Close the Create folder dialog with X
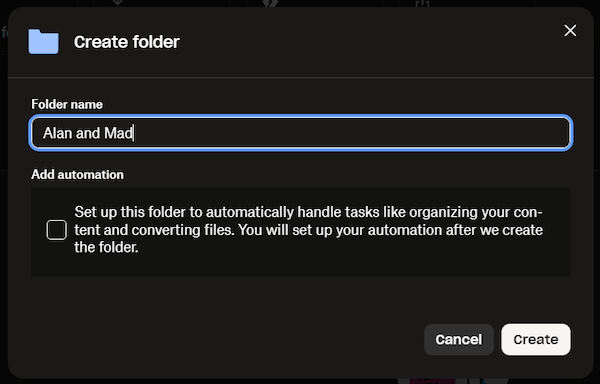The height and width of the screenshot is (384, 600). [x=570, y=31]
